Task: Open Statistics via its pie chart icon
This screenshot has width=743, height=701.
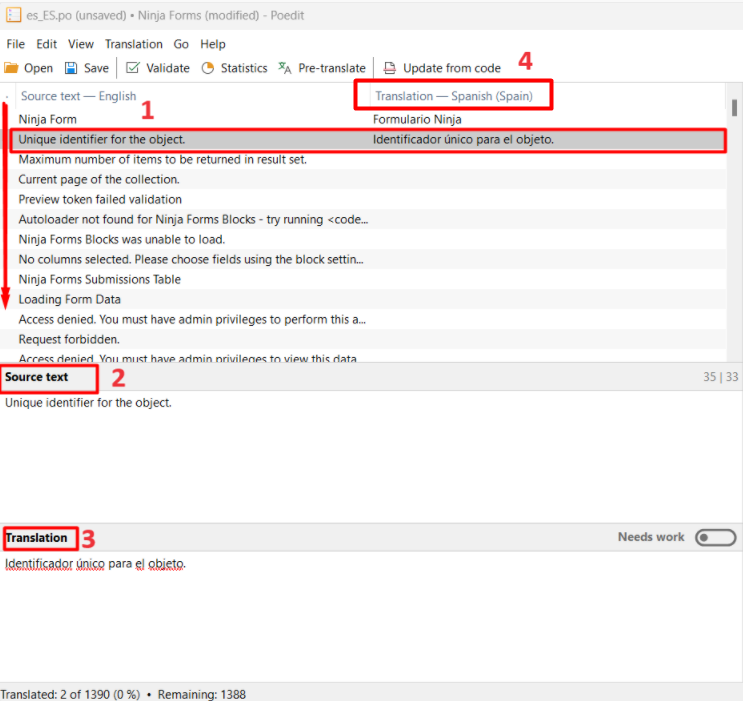Action: pyautogui.click(x=208, y=68)
